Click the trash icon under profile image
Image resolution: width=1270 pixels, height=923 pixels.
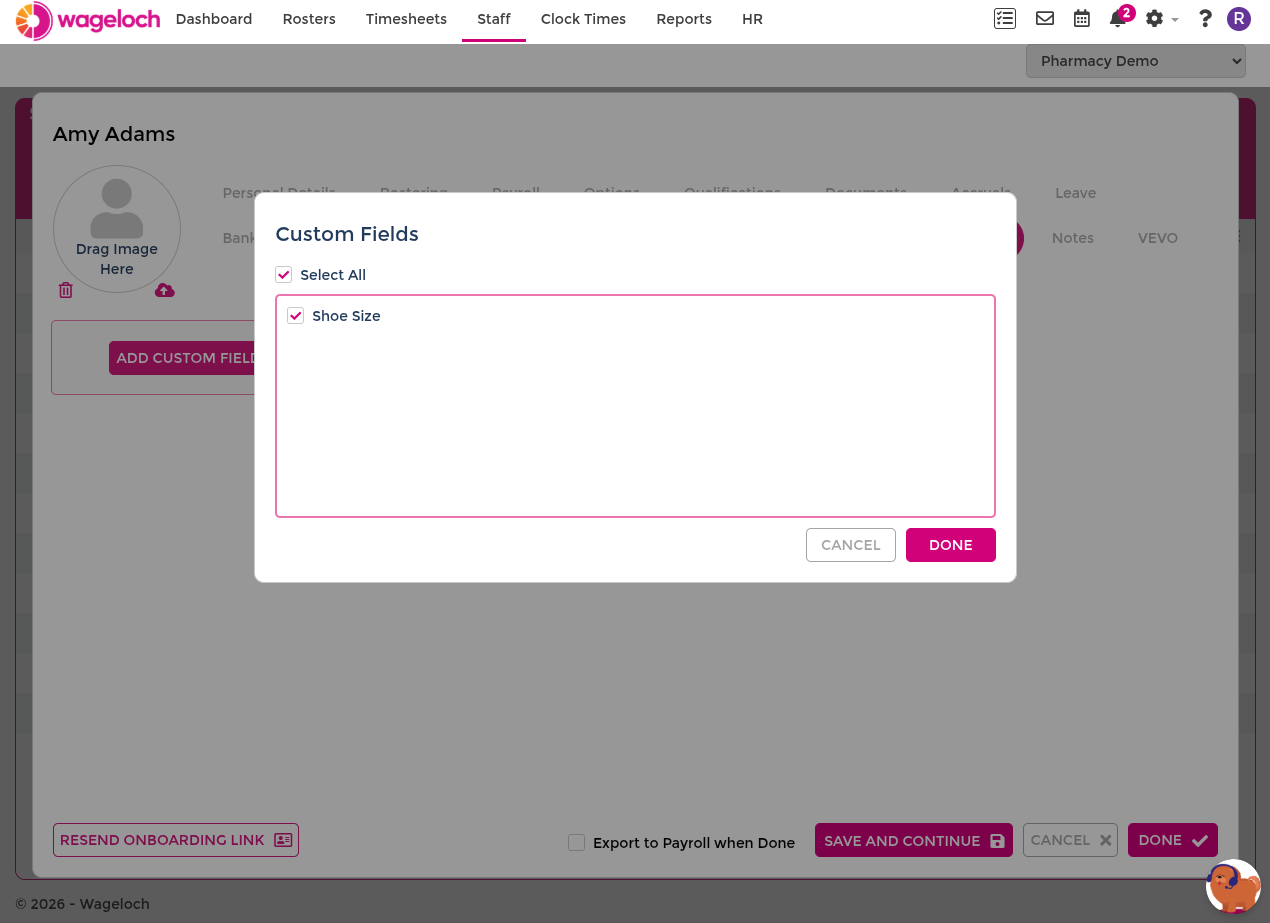coord(66,290)
